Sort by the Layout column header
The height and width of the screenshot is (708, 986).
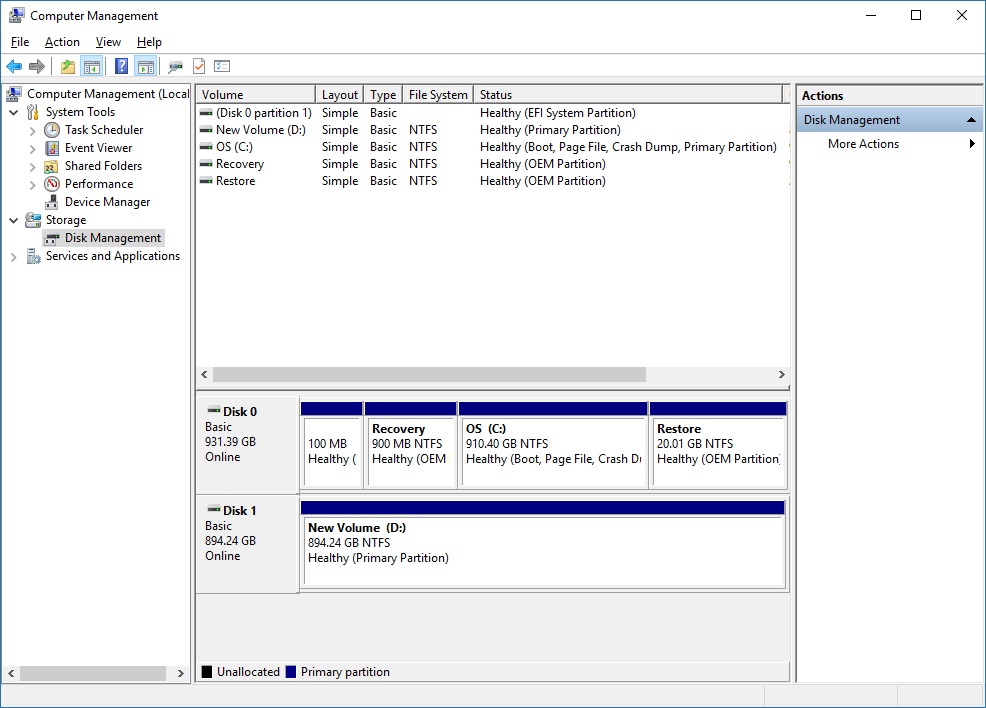tap(339, 94)
